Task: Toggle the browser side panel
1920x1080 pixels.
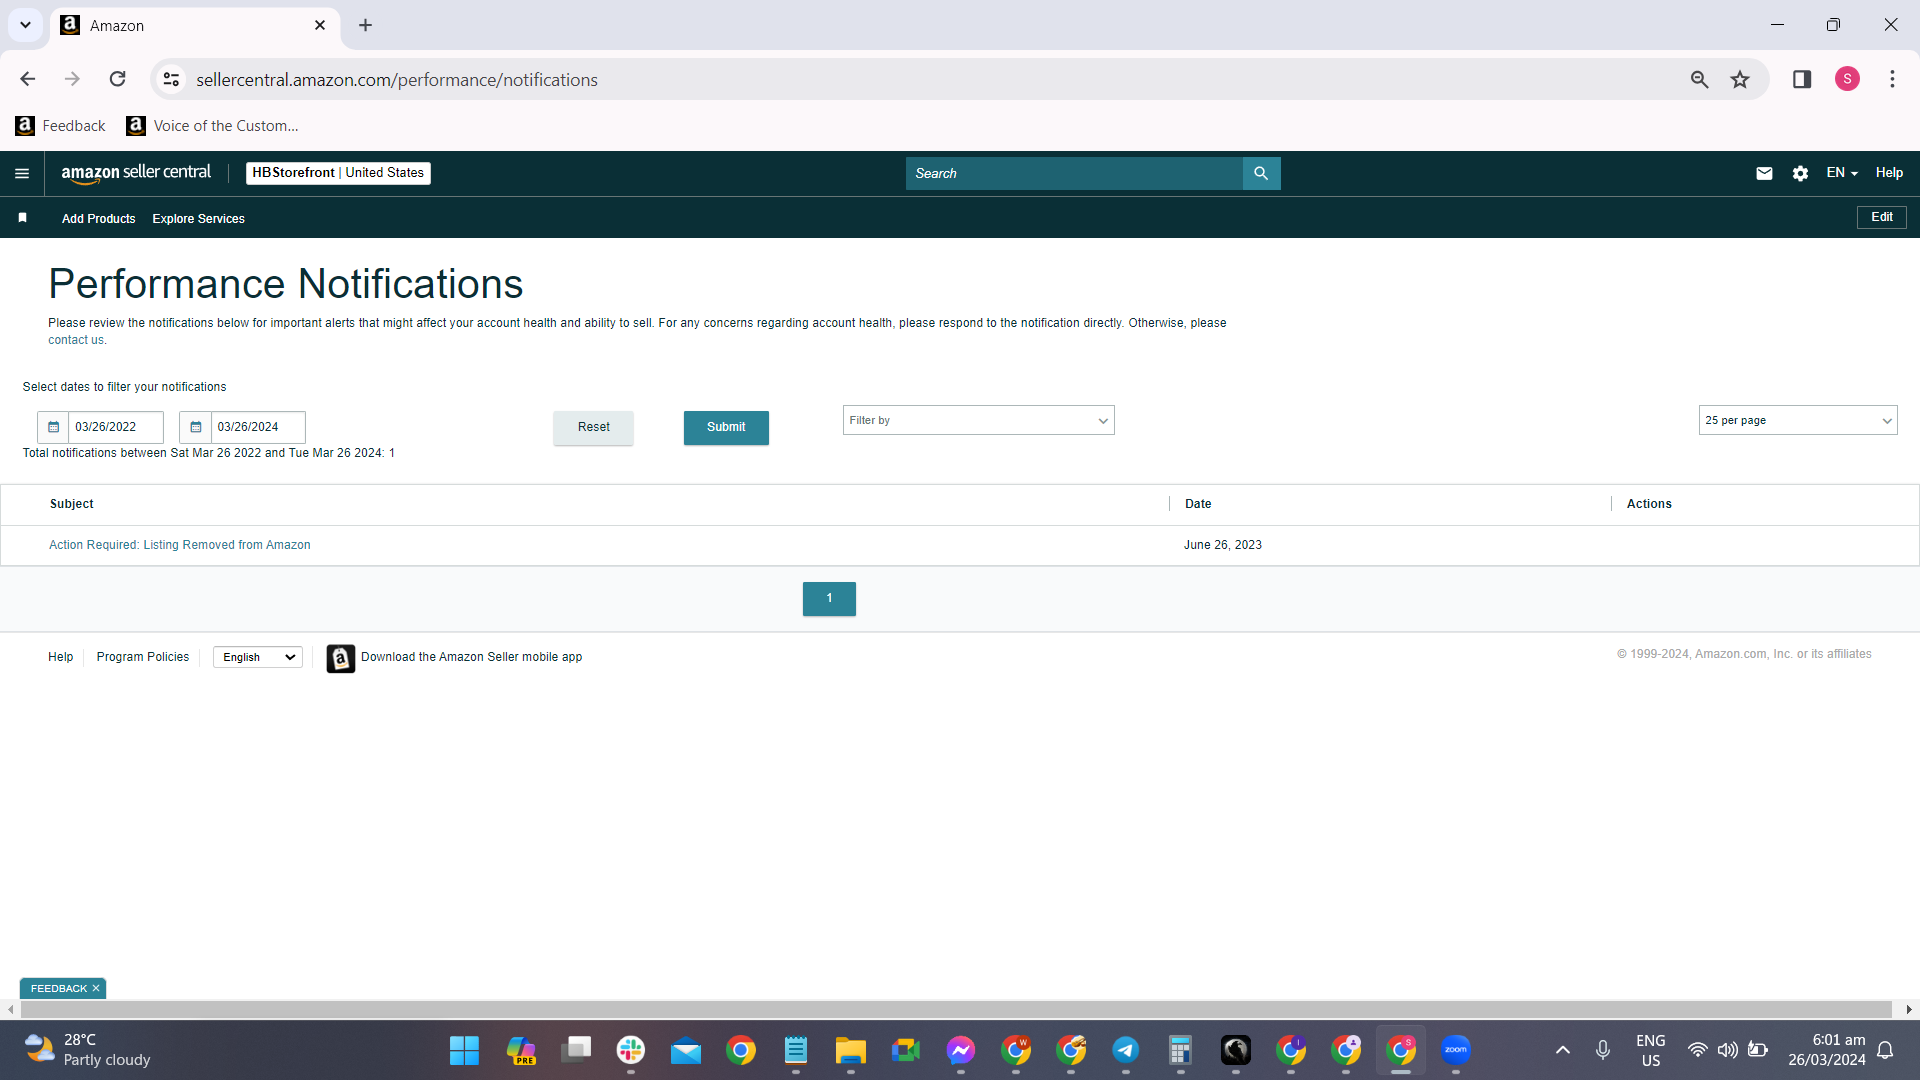Action: pos(1802,79)
